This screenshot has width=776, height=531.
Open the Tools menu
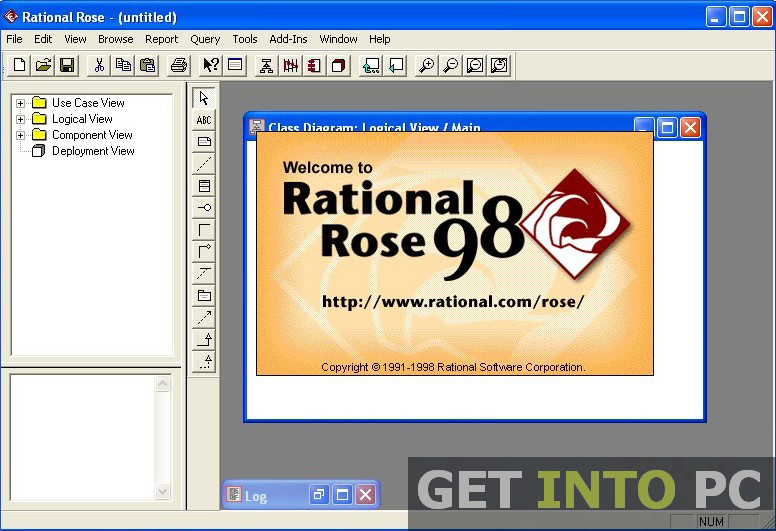[x=245, y=39]
